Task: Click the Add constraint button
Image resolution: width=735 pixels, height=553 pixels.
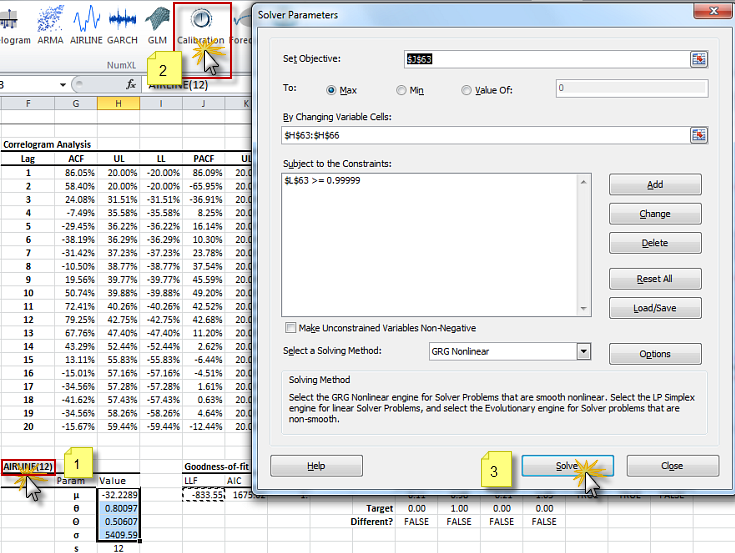Action: point(655,184)
